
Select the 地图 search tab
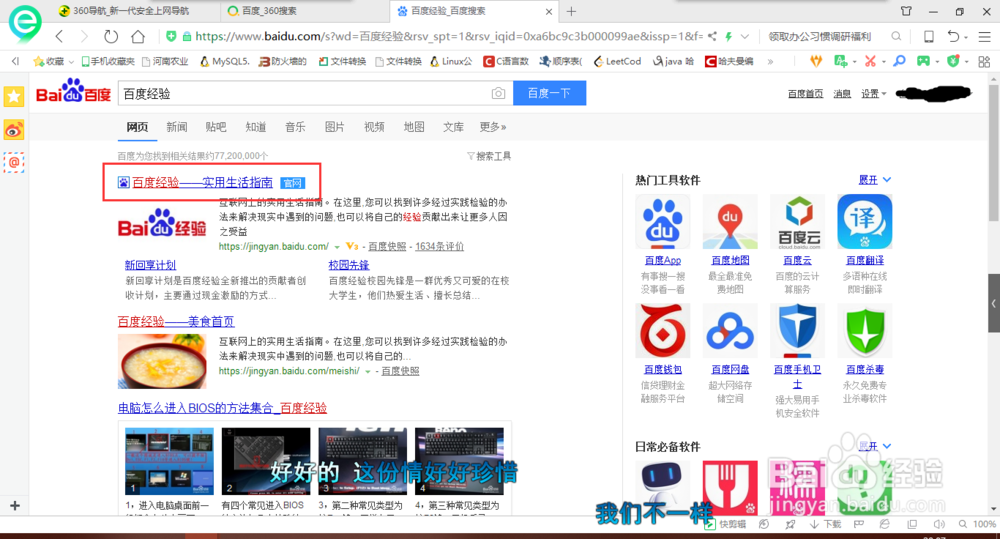point(414,127)
